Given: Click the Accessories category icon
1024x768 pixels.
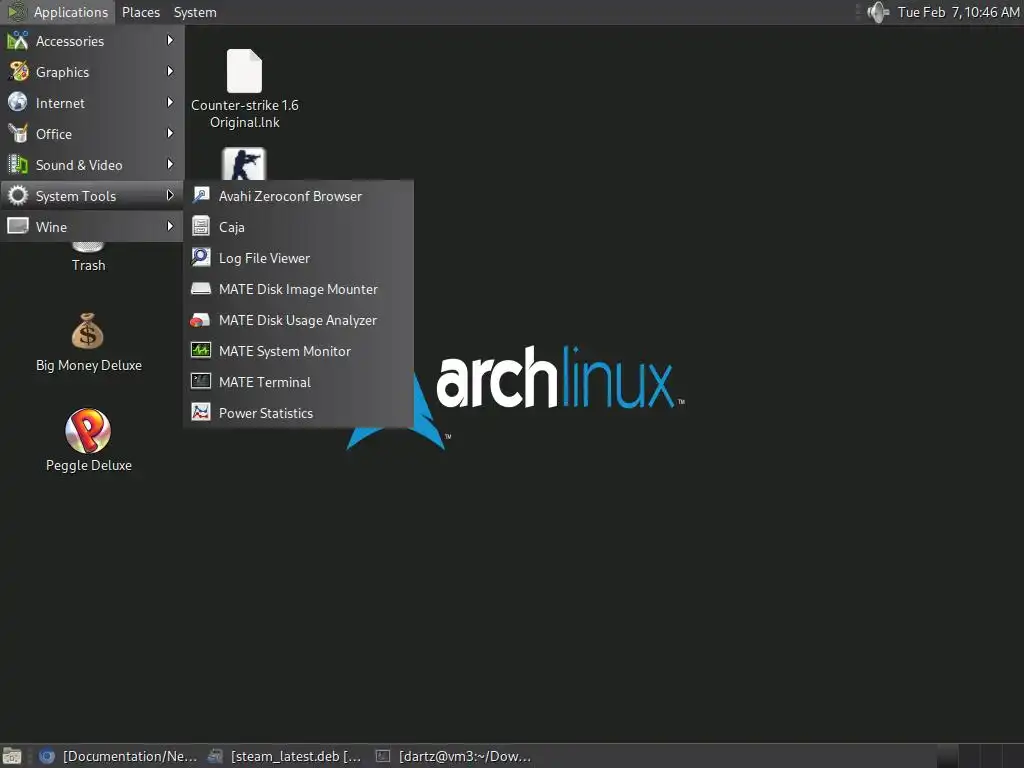Looking at the screenshot, I should pyautogui.click(x=18, y=40).
